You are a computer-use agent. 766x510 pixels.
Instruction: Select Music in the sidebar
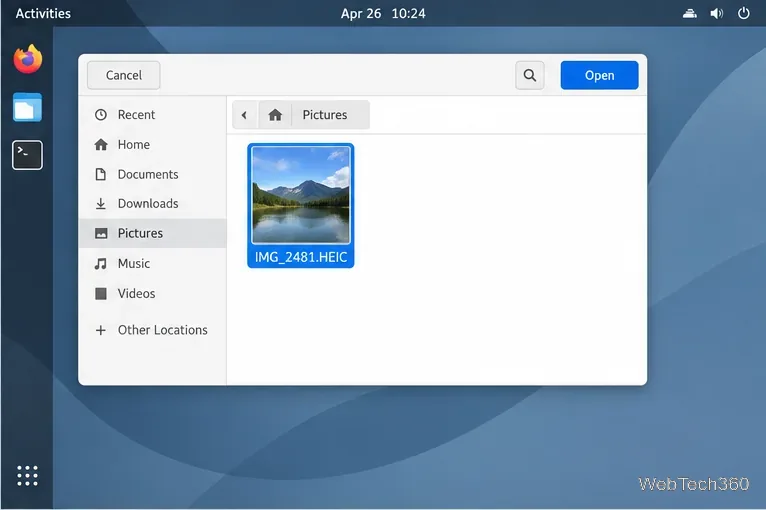pos(152,264)
